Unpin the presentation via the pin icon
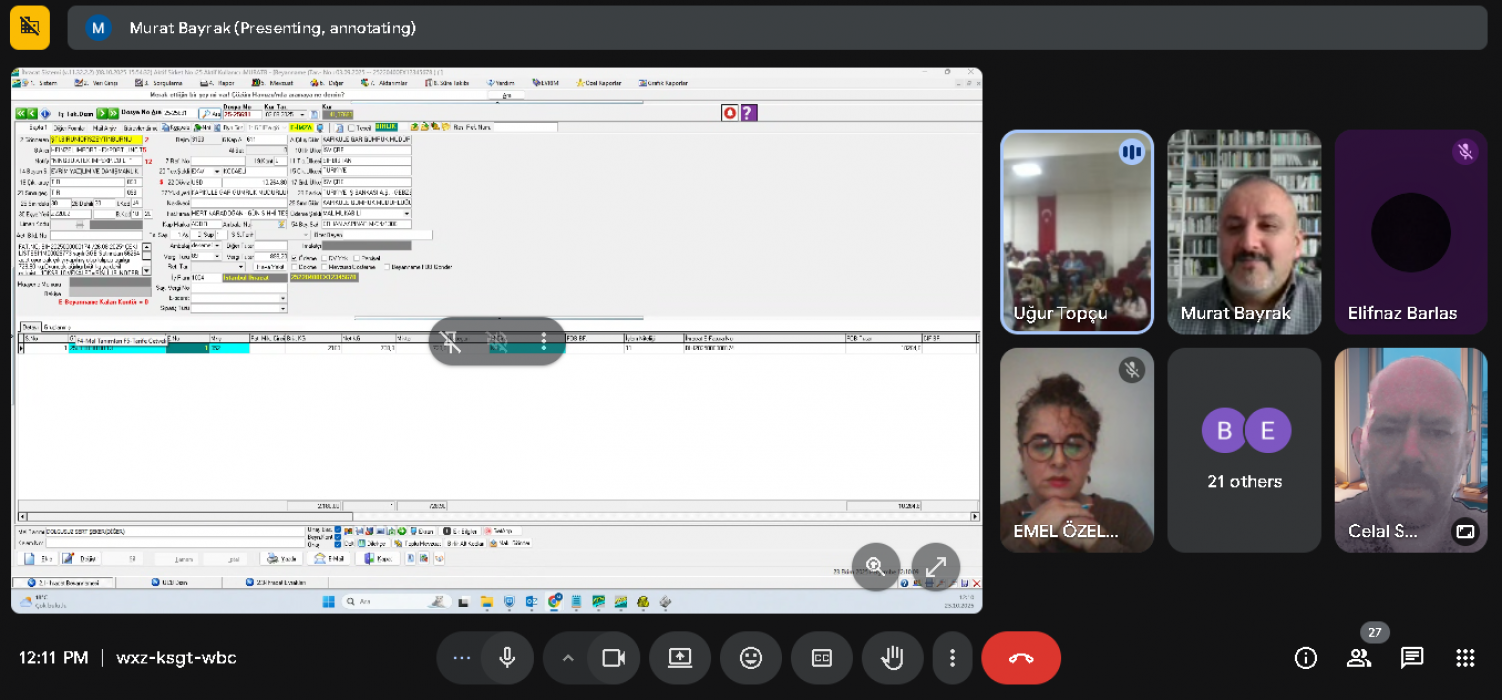 452,342
